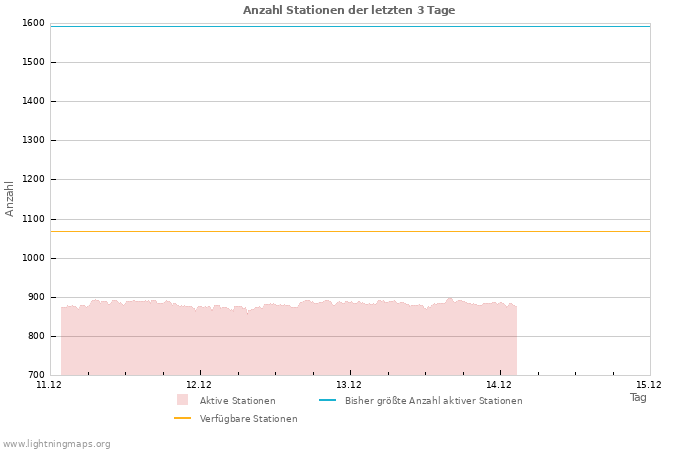Click the 1600 y-axis tick label

click(x=32, y=23)
